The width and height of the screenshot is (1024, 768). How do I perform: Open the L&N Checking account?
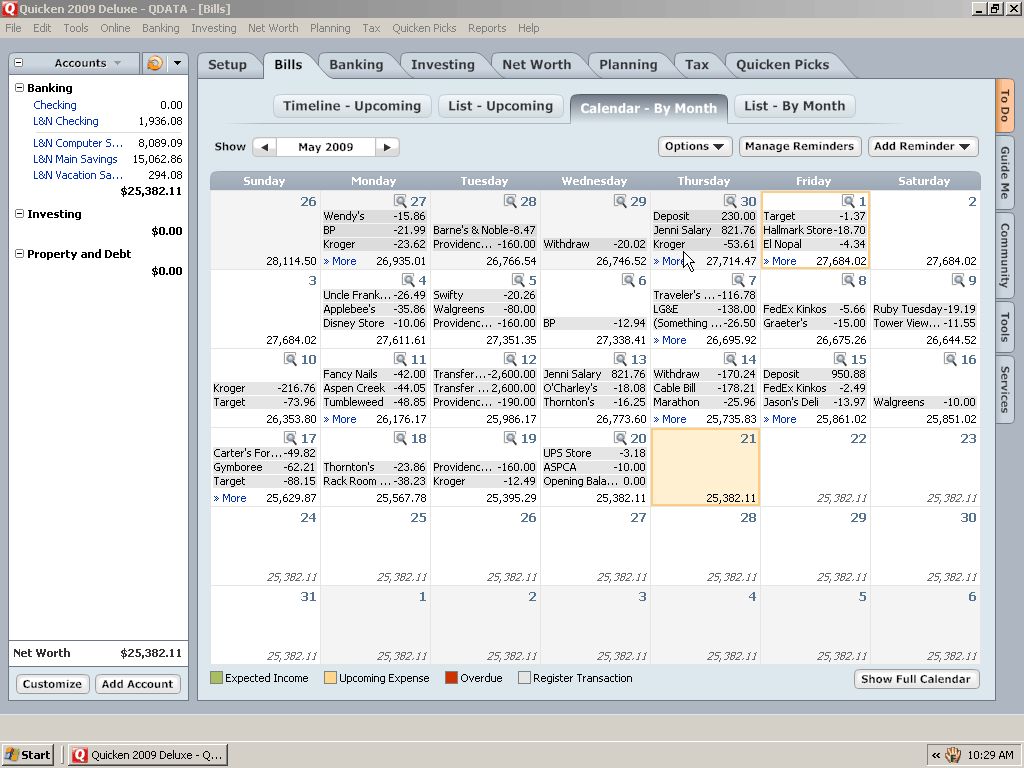point(65,121)
